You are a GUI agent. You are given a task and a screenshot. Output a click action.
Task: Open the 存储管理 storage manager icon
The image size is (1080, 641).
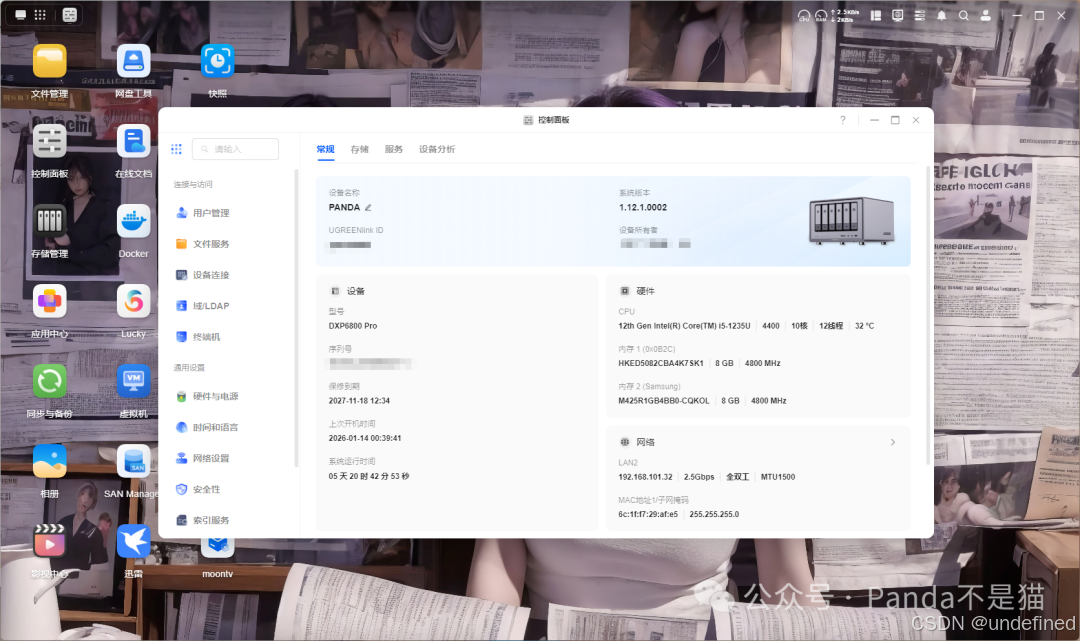click(x=50, y=221)
